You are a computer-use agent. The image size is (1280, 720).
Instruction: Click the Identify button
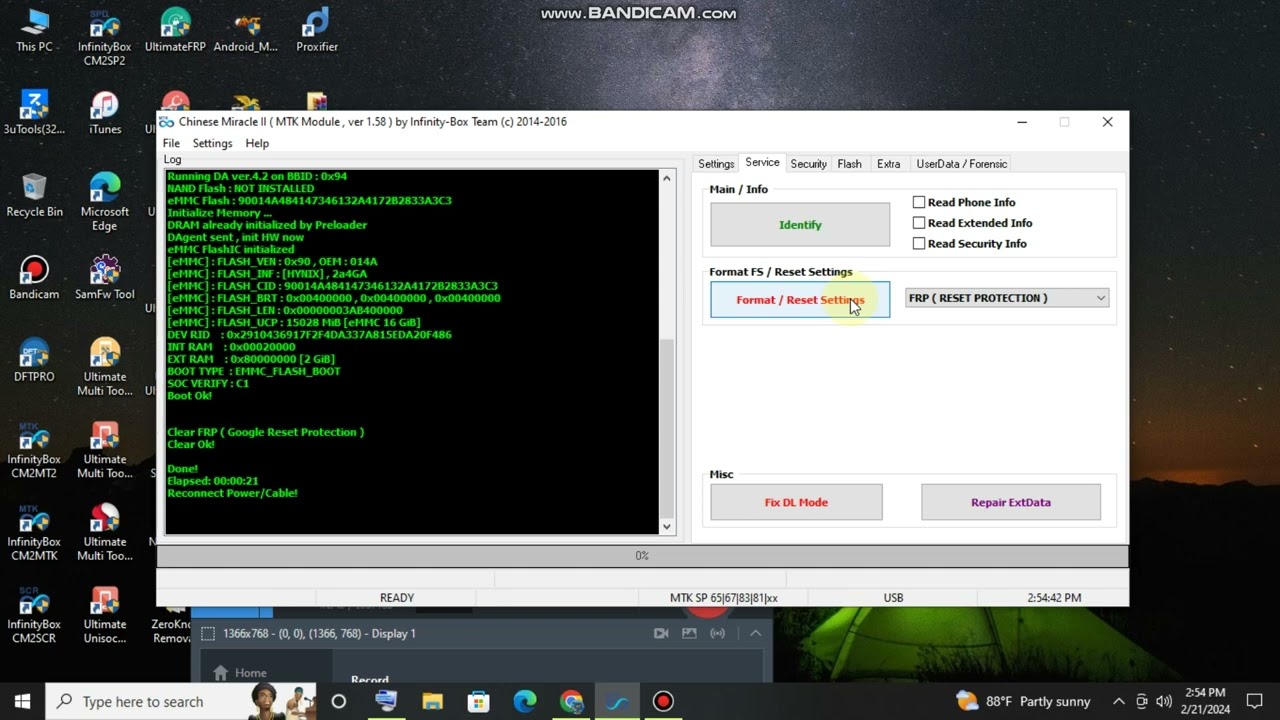coord(800,225)
